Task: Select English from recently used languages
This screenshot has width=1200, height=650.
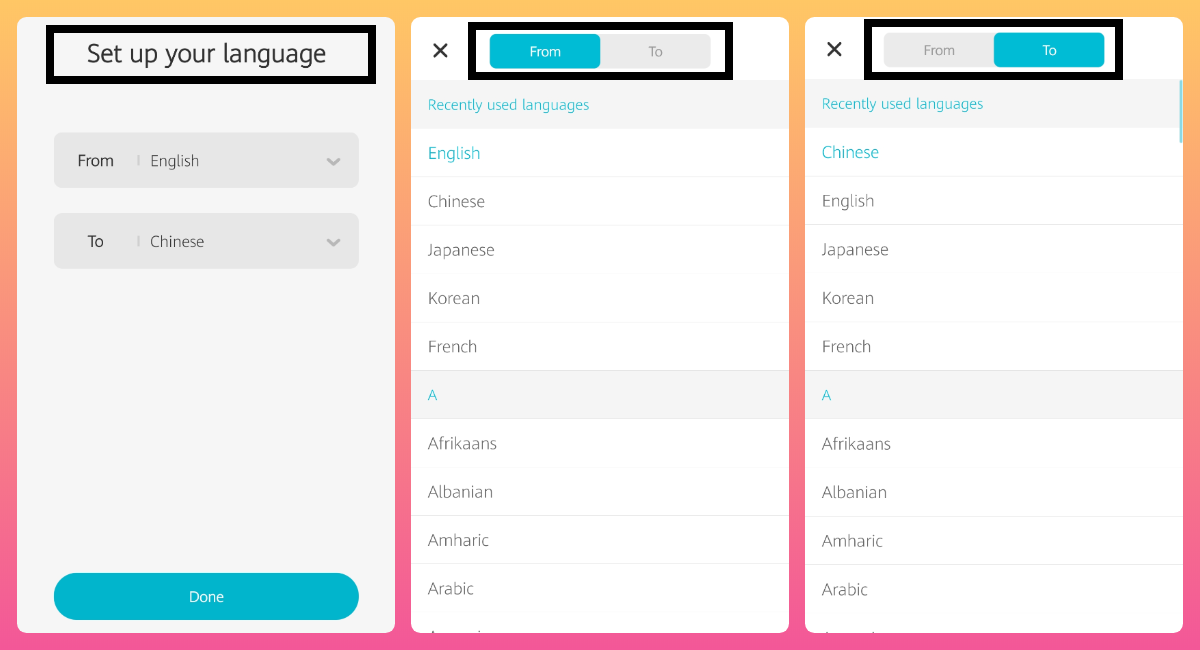Action: click(x=454, y=153)
